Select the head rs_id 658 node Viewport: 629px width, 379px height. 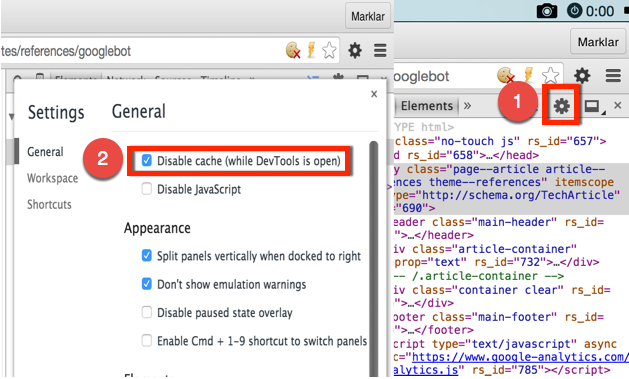pos(467,155)
